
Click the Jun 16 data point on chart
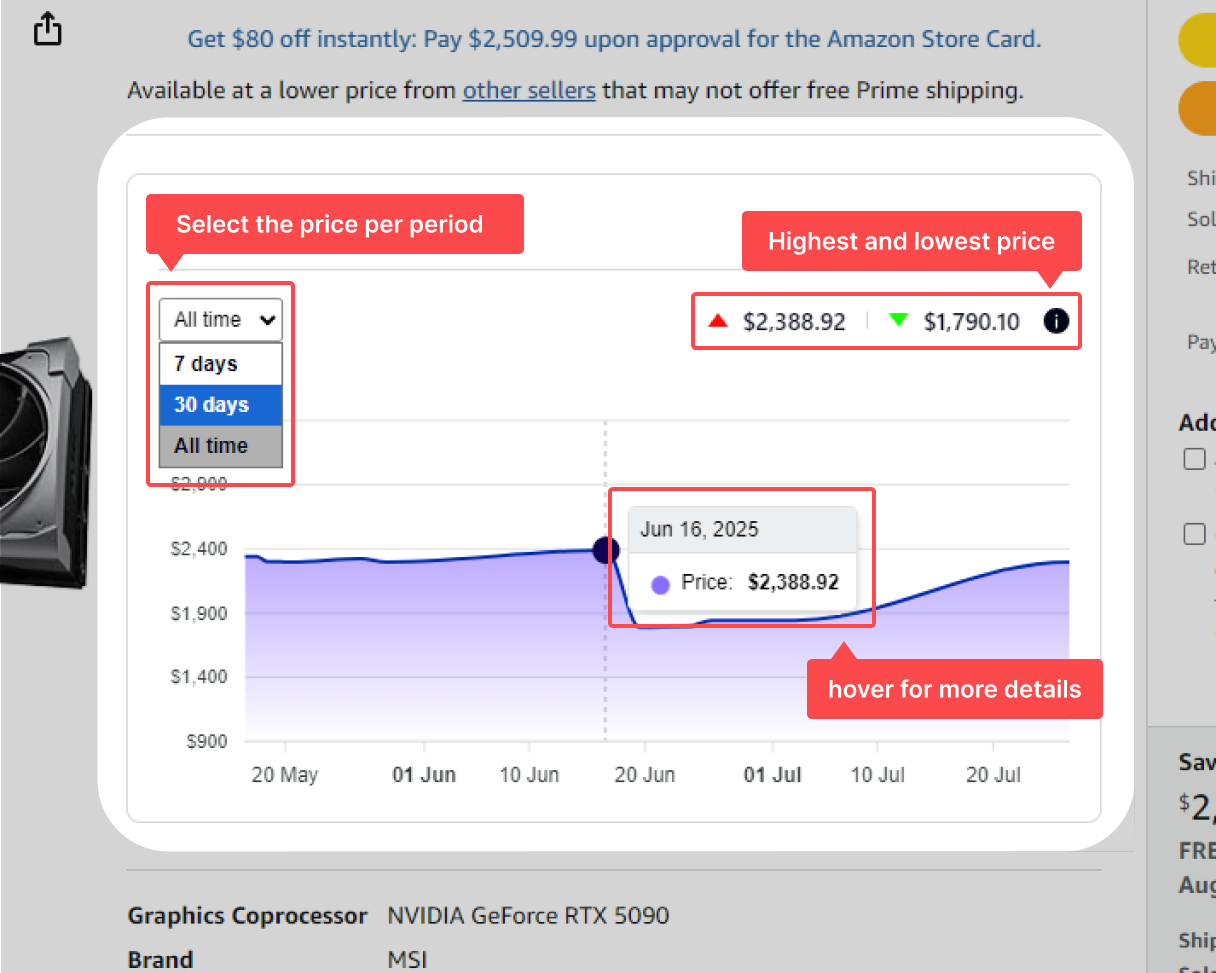[606, 550]
